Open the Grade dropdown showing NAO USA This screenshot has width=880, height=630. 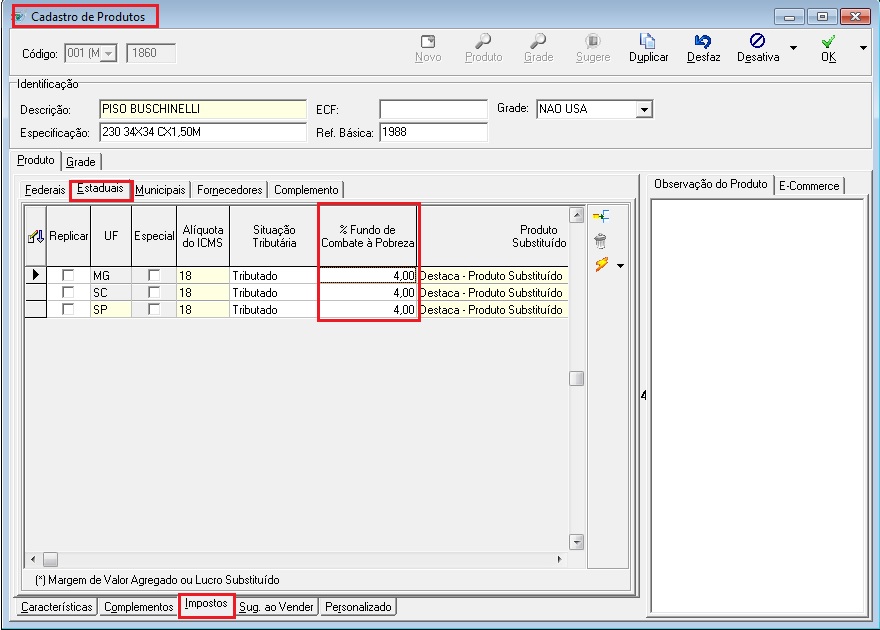pyautogui.click(x=644, y=109)
